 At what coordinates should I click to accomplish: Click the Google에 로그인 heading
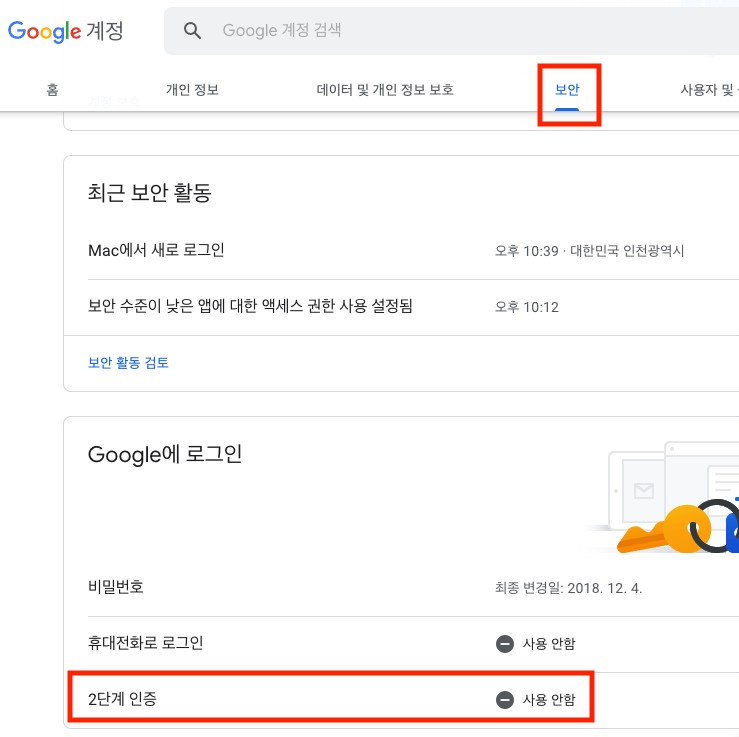[165, 454]
